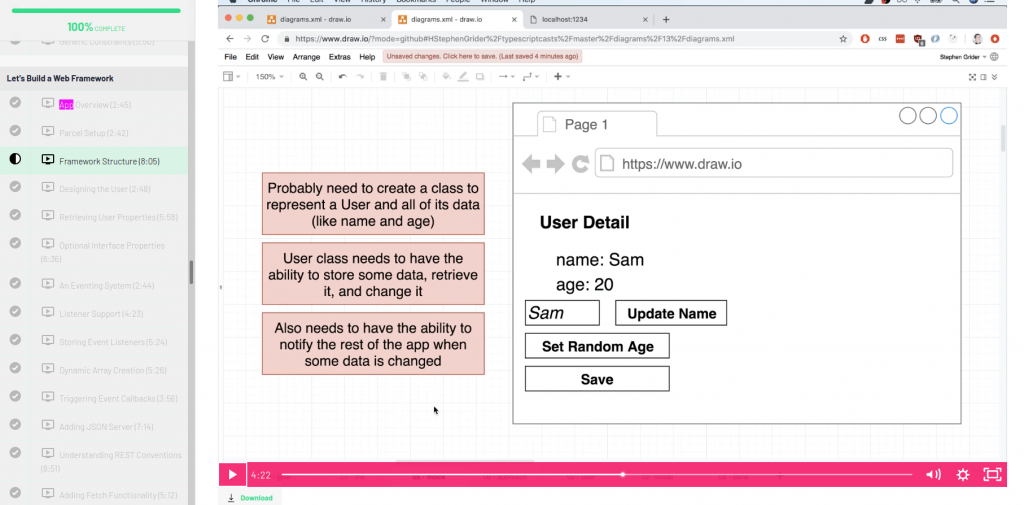The width and height of the screenshot is (1024, 505).
Task: Click the CSS extension icon
Action: pos(883,39)
